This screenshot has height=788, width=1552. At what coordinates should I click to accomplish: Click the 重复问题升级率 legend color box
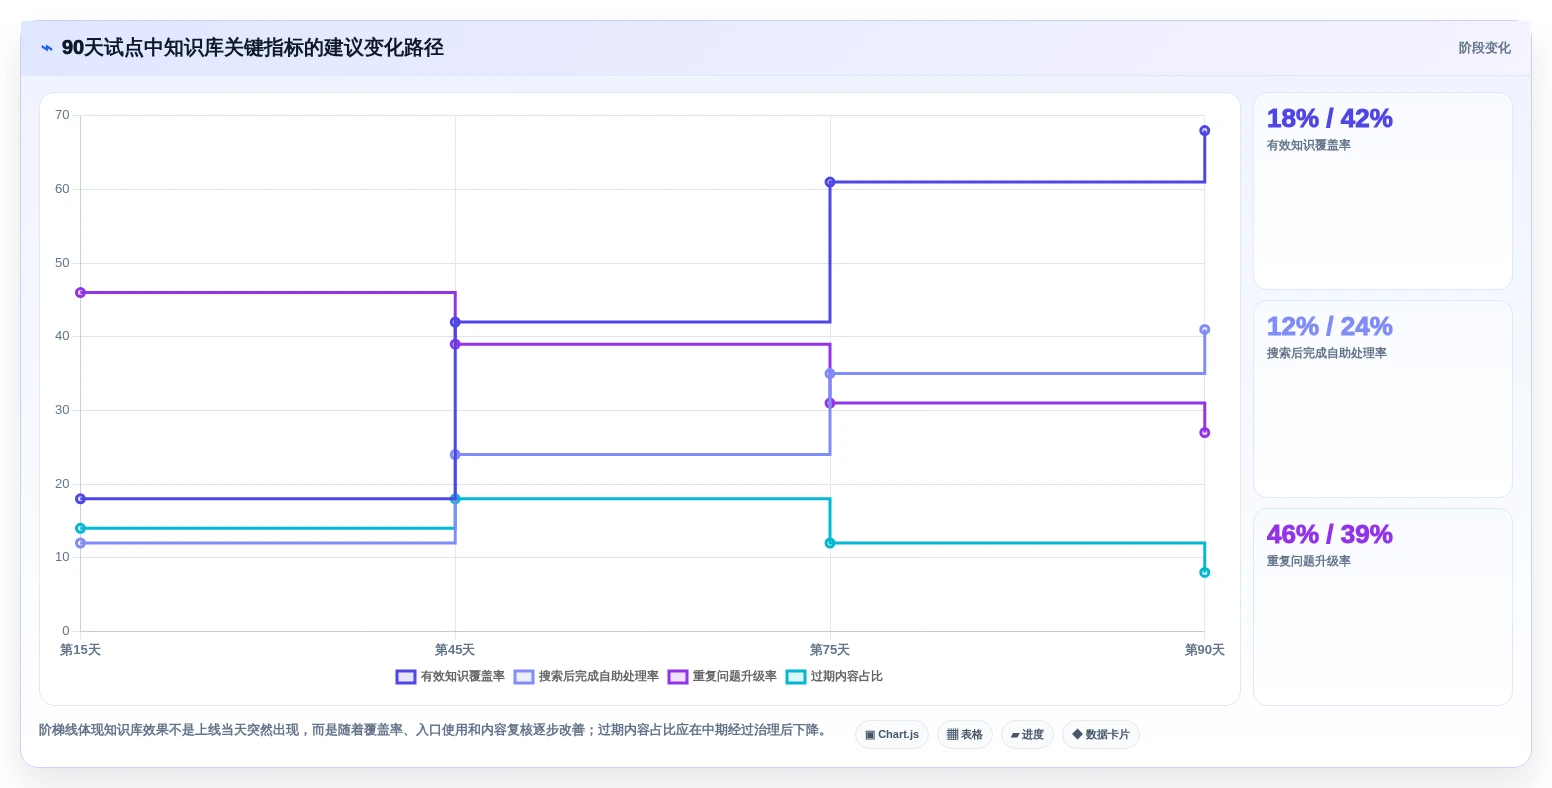678,677
